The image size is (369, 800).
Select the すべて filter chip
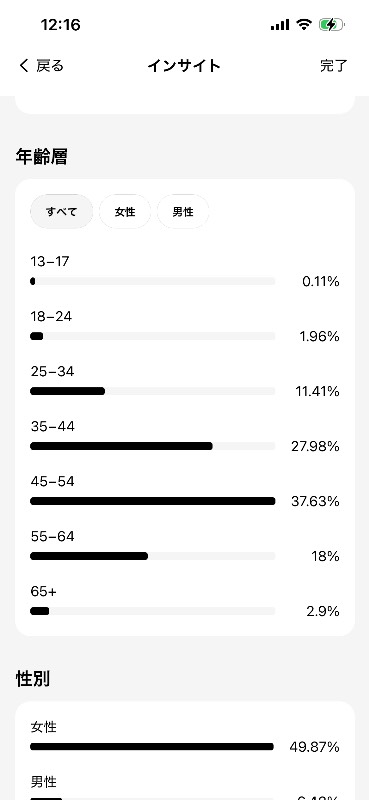62,211
